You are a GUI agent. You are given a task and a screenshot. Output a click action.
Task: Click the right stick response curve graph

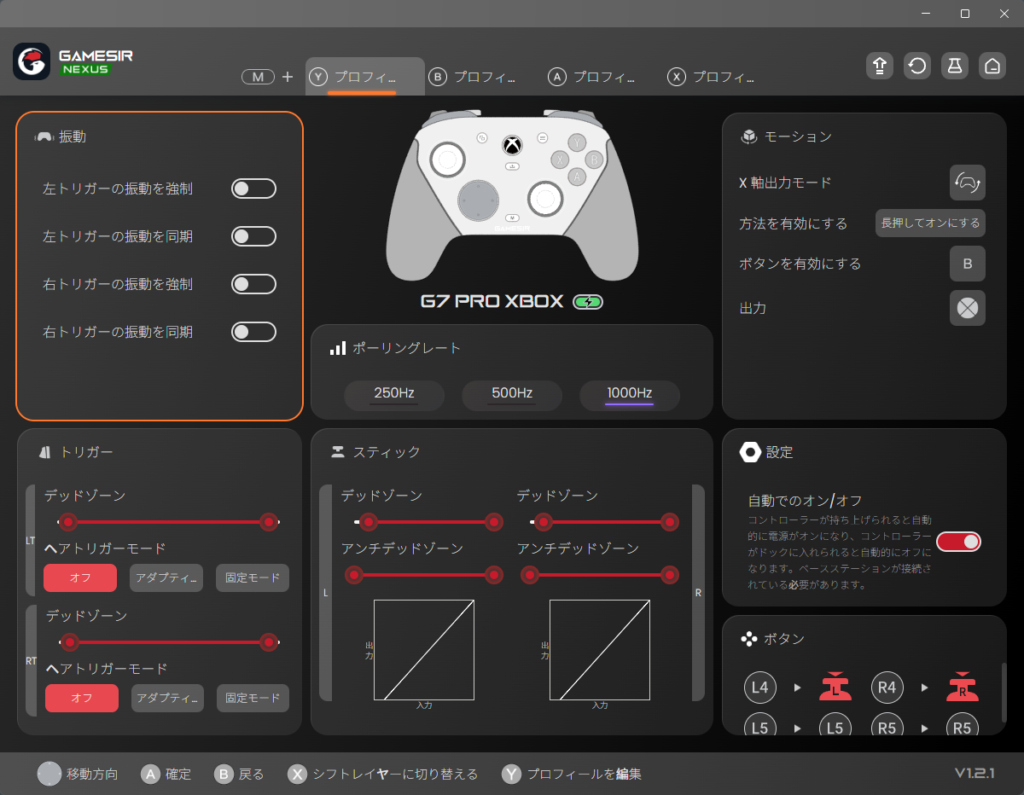[600, 650]
